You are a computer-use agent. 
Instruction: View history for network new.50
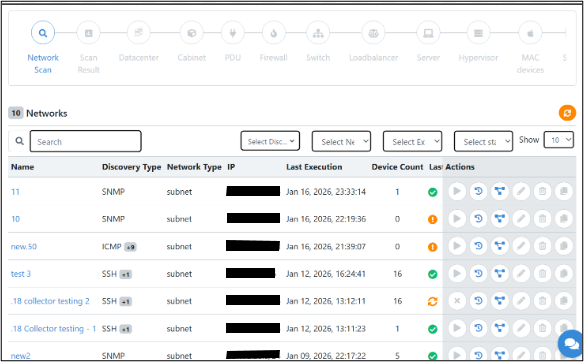[x=478, y=246]
